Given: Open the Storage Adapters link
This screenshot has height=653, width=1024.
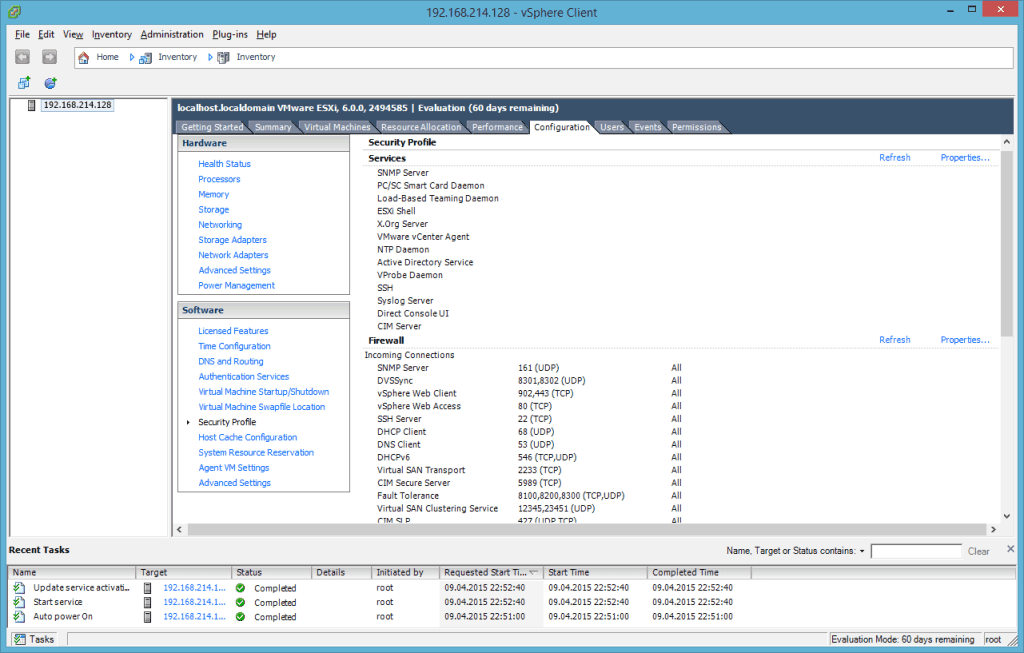Looking at the screenshot, I should [x=232, y=240].
